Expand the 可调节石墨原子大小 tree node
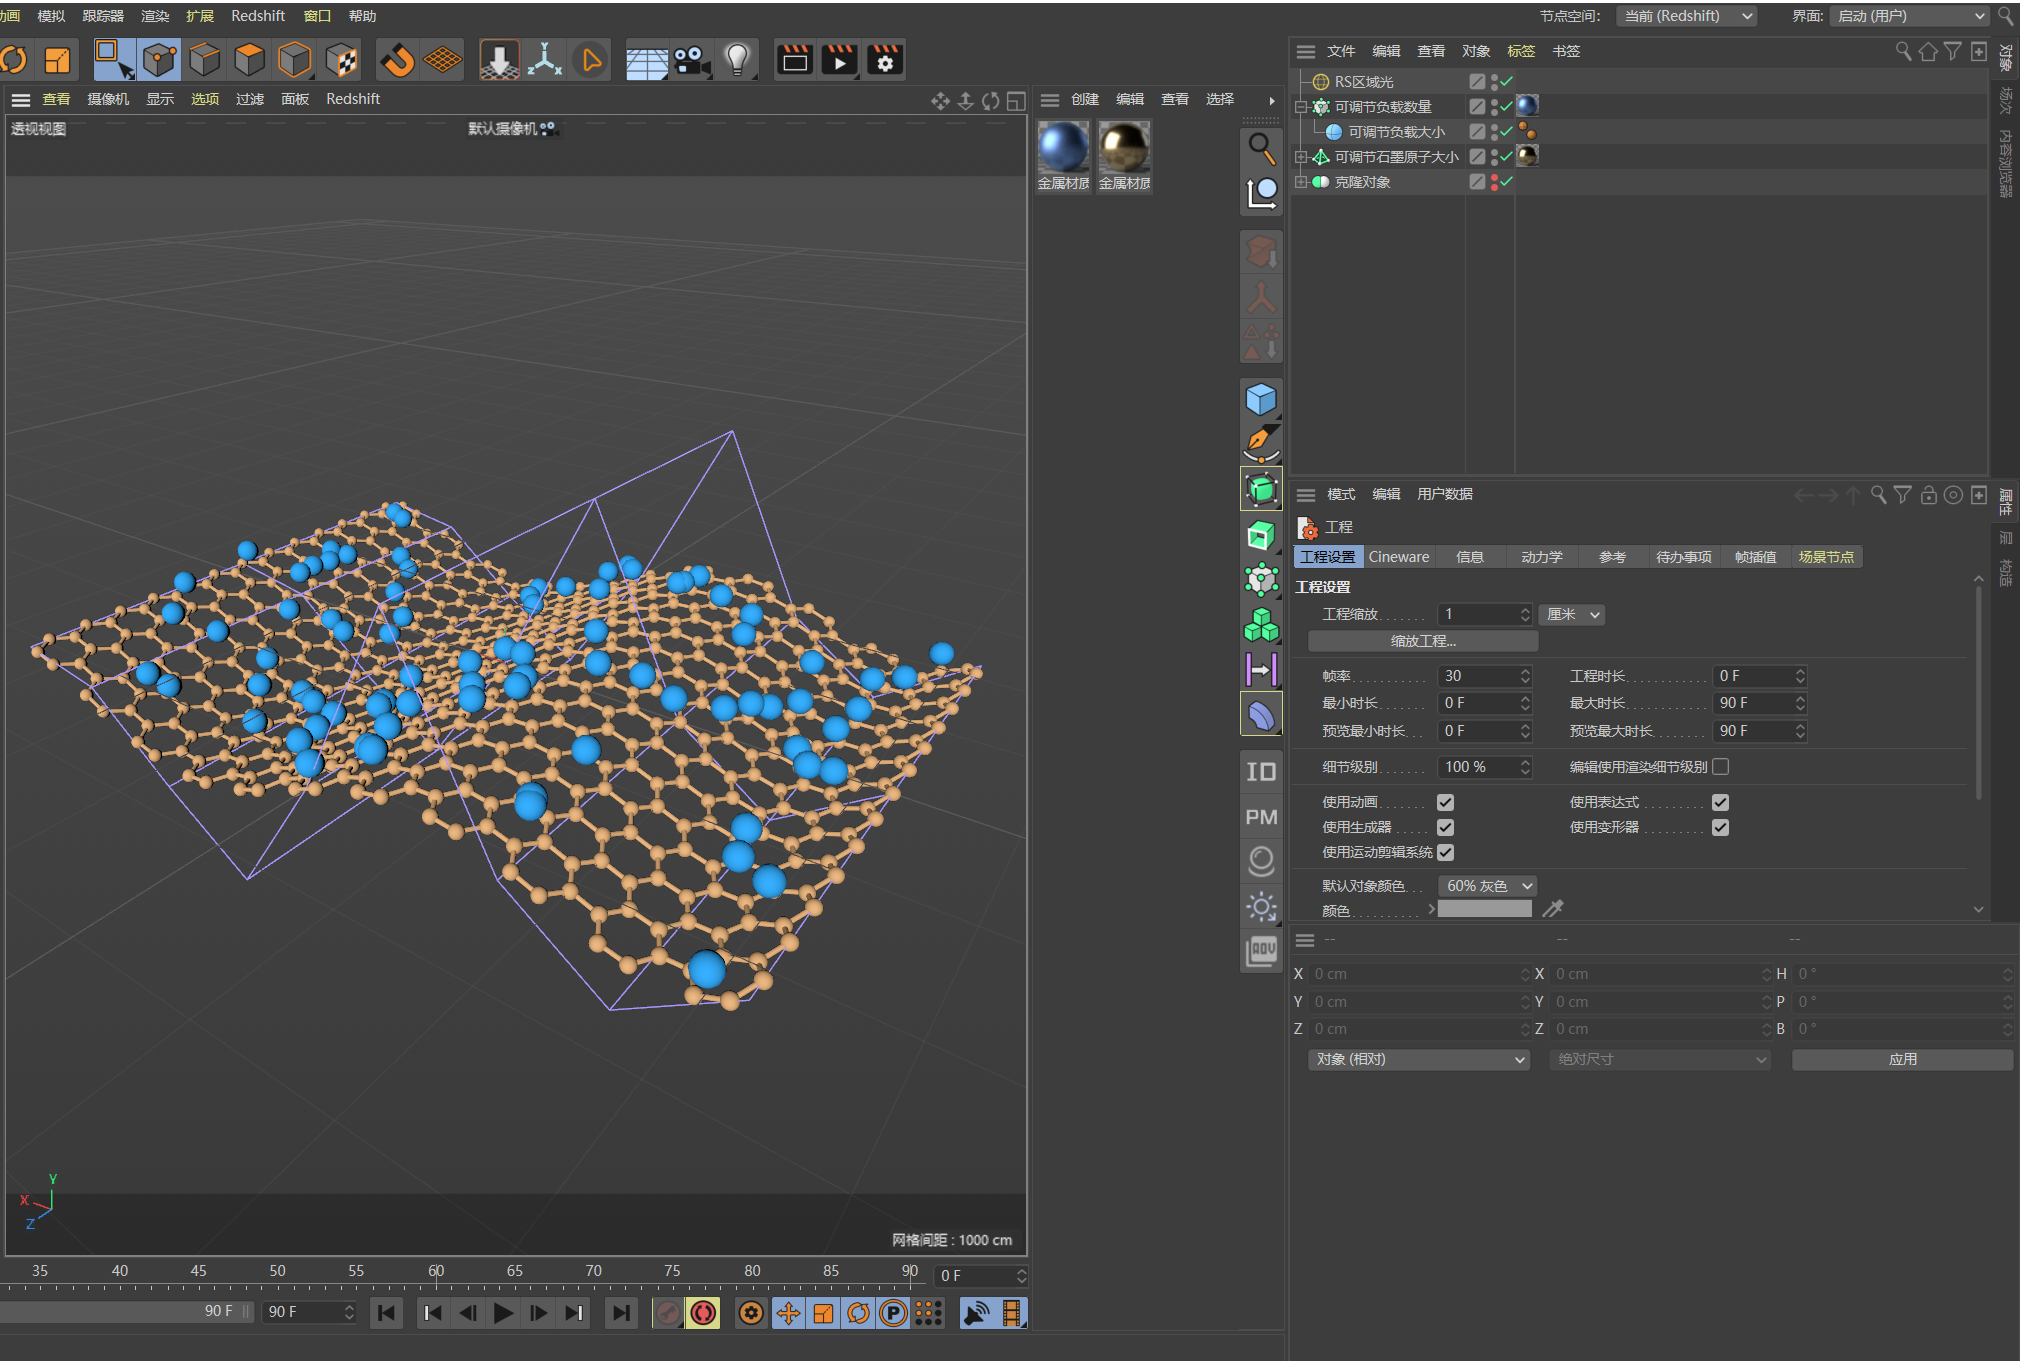 pyautogui.click(x=1300, y=156)
